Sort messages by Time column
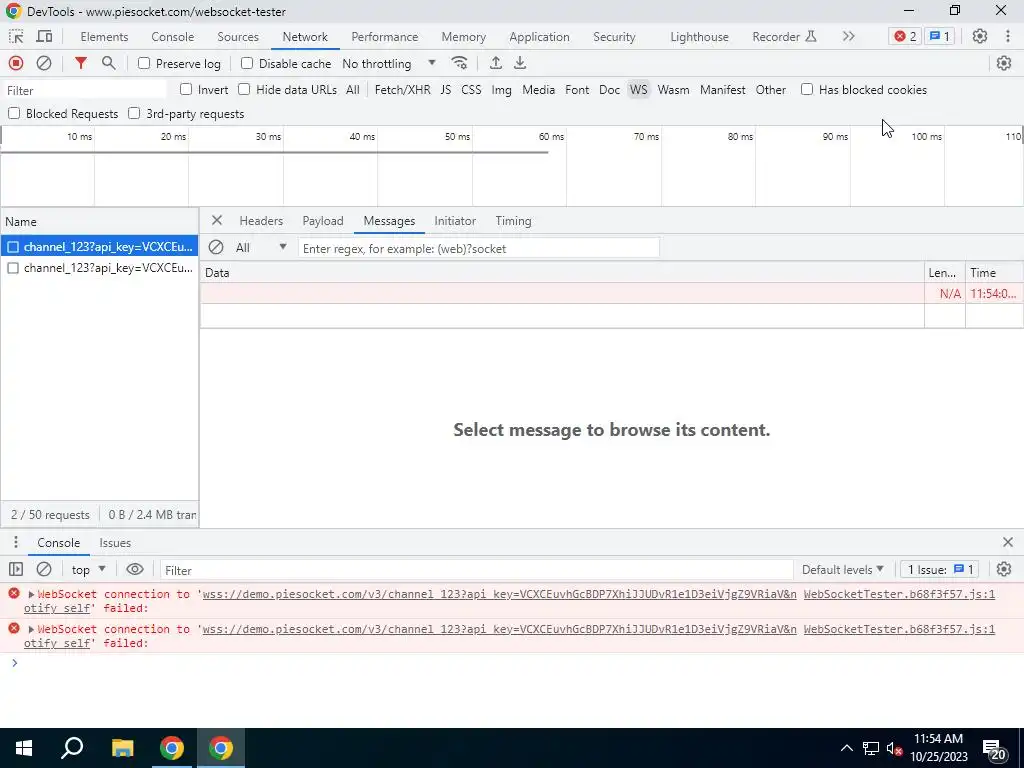The image size is (1024, 768). (x=993, y=272)
